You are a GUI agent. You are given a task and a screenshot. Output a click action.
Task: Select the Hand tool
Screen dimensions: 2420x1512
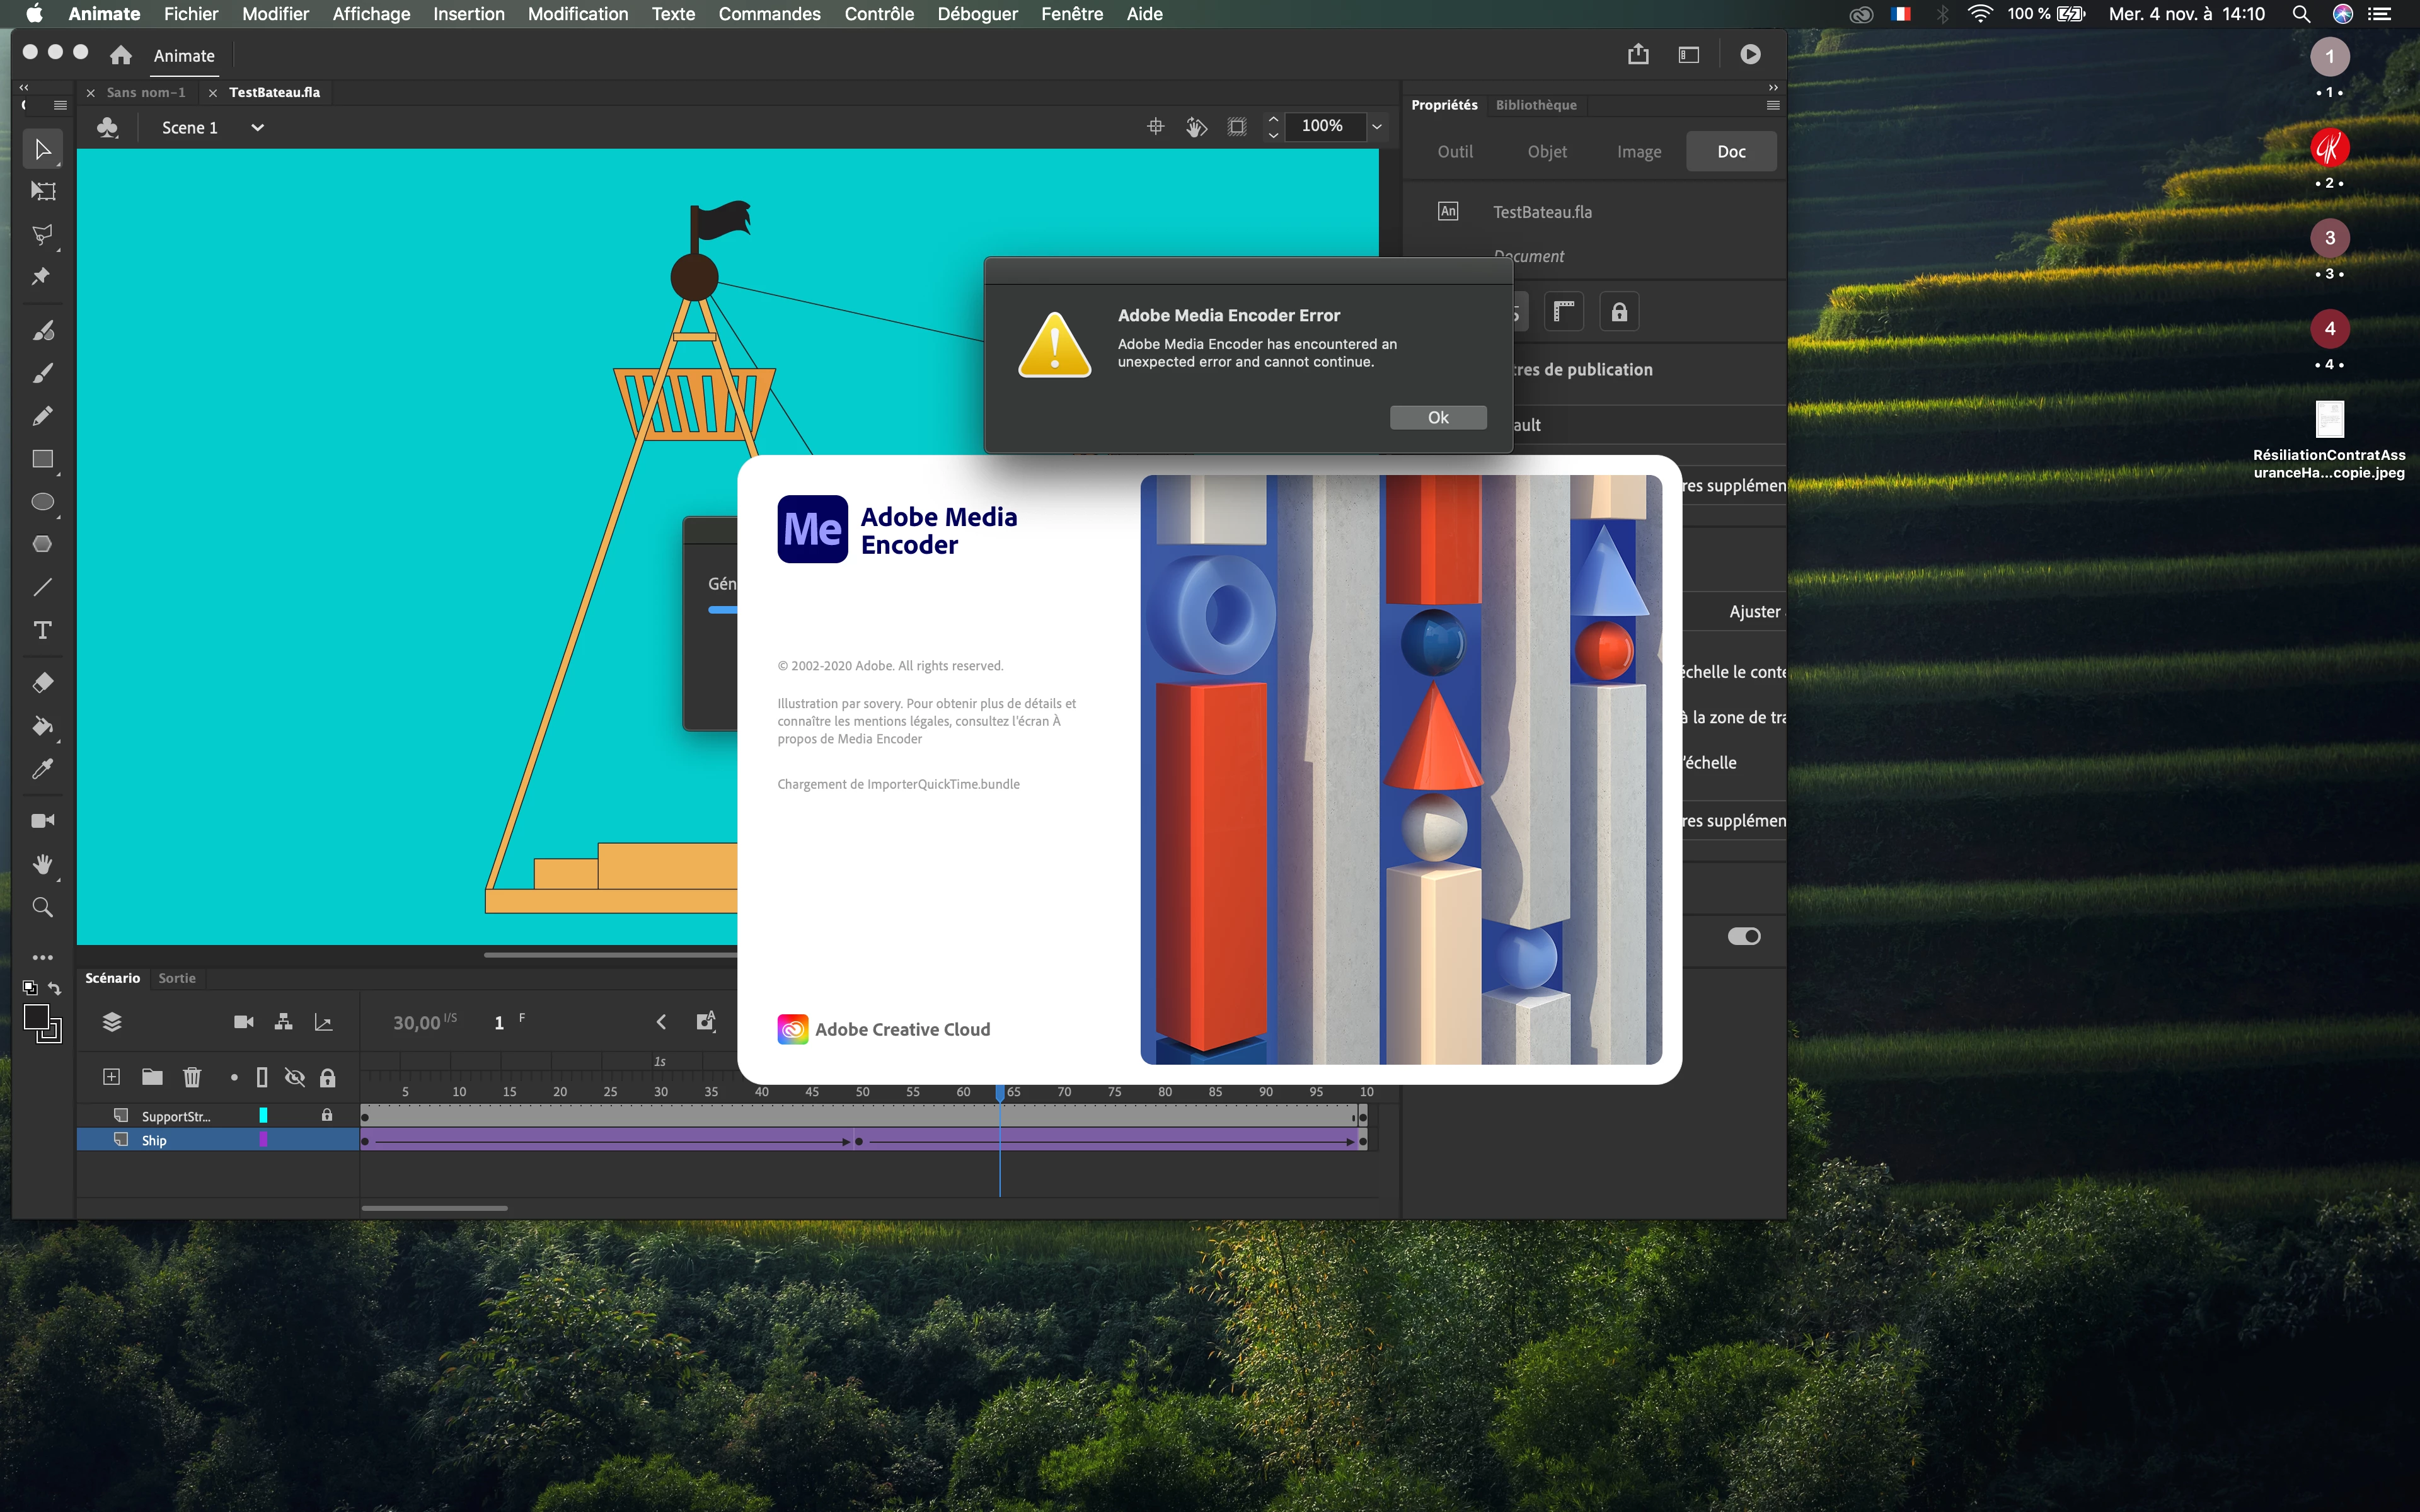click(42, 864)
